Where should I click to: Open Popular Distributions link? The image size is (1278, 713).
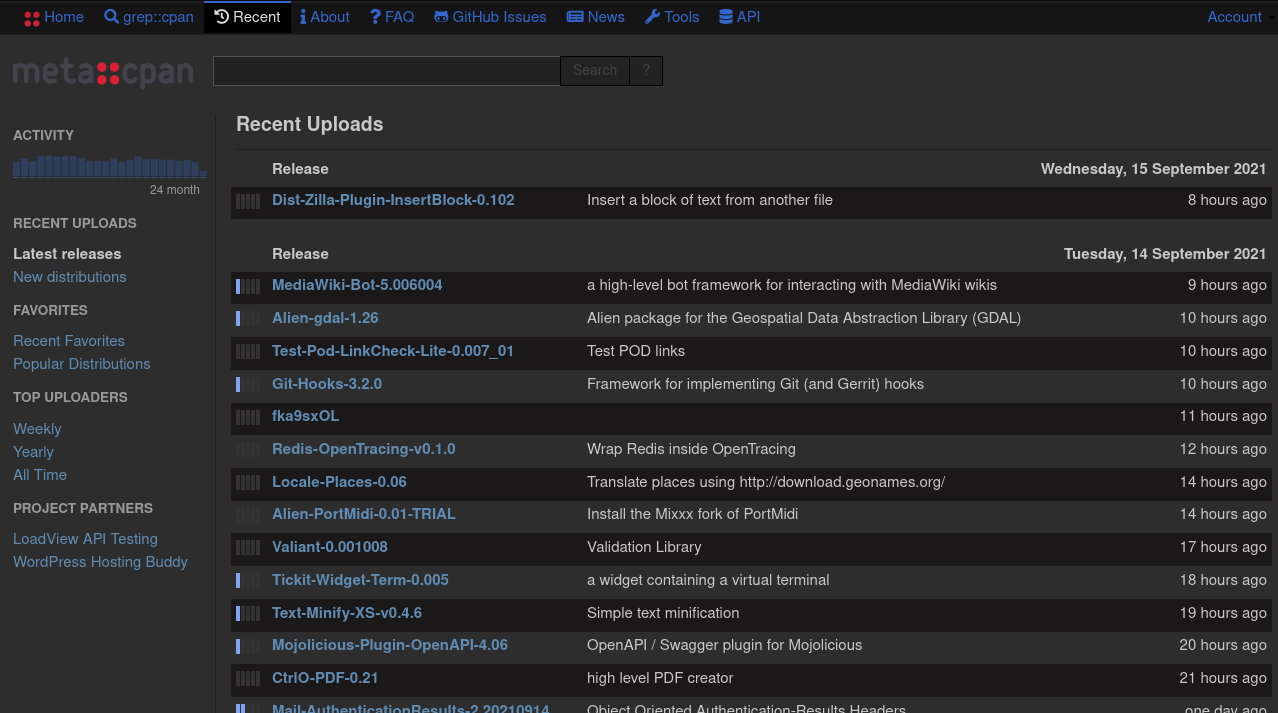[x=82, y=364]
